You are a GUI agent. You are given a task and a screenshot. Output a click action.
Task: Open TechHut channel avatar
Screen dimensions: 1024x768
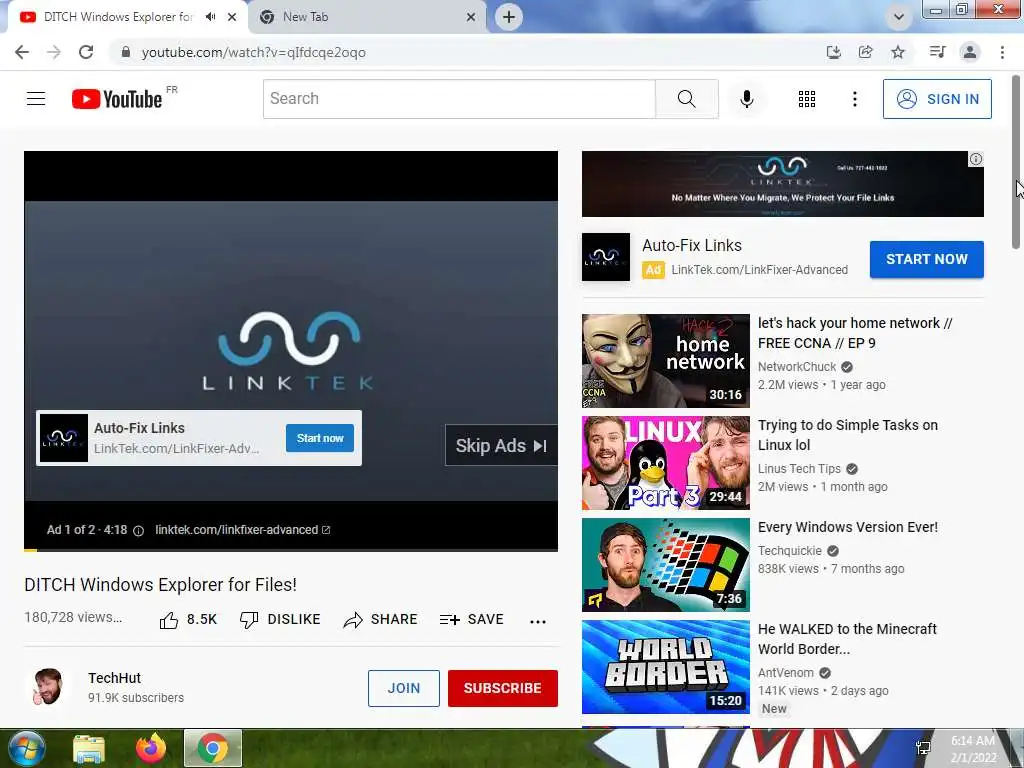click(x=48, y=687)
